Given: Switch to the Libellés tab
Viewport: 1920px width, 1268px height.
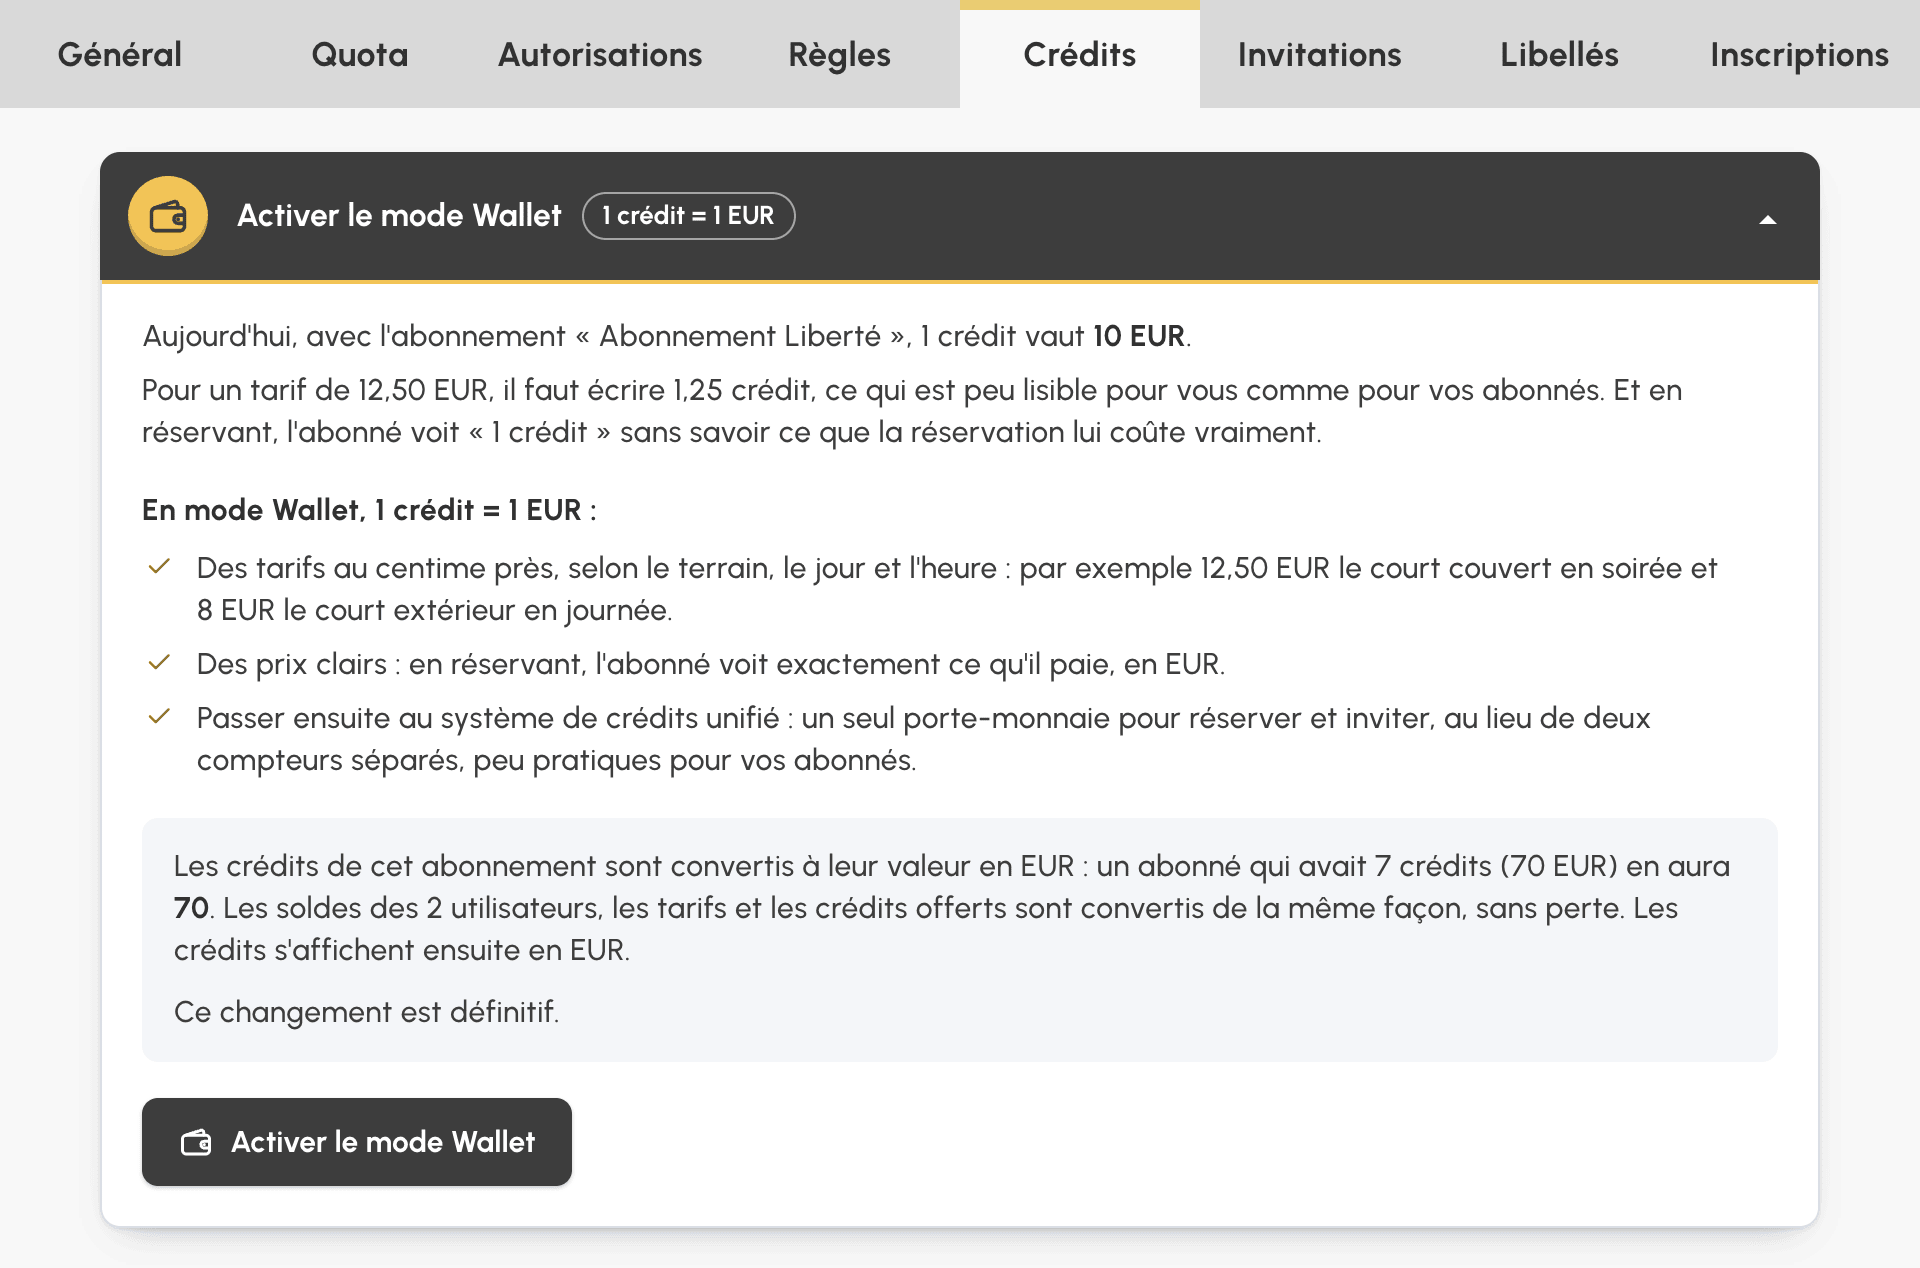Looking at the screenshot, I should (x=1560, y=54).
